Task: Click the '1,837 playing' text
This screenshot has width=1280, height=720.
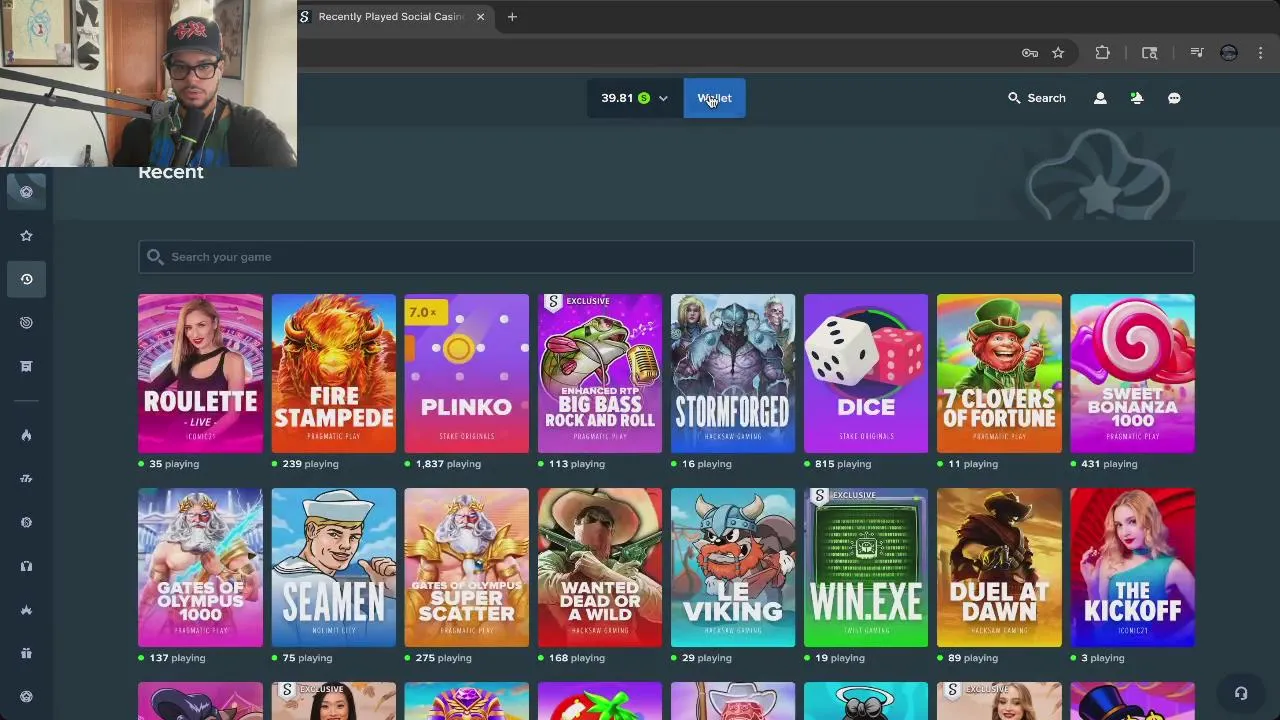Action: point(447,464)
